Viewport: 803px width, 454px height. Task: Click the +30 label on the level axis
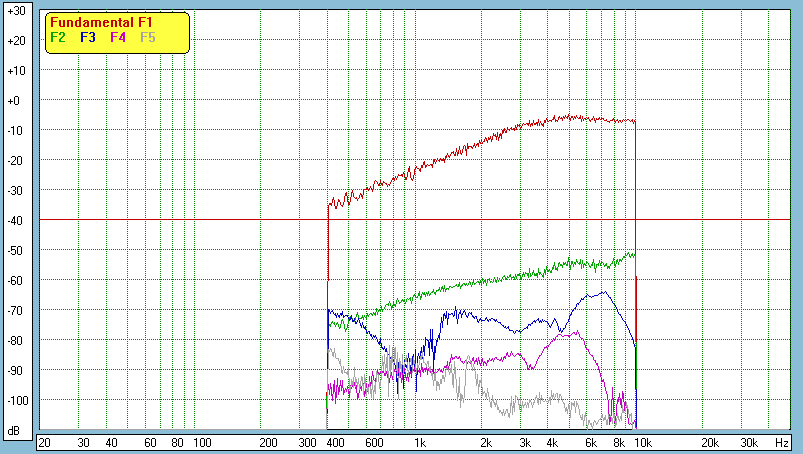click(x=15, y=11)
